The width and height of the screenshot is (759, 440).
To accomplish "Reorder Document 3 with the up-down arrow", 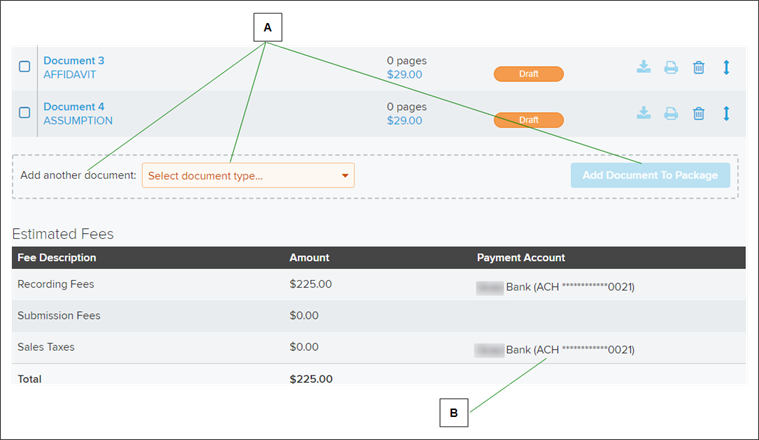I will [x=726, y=67].
